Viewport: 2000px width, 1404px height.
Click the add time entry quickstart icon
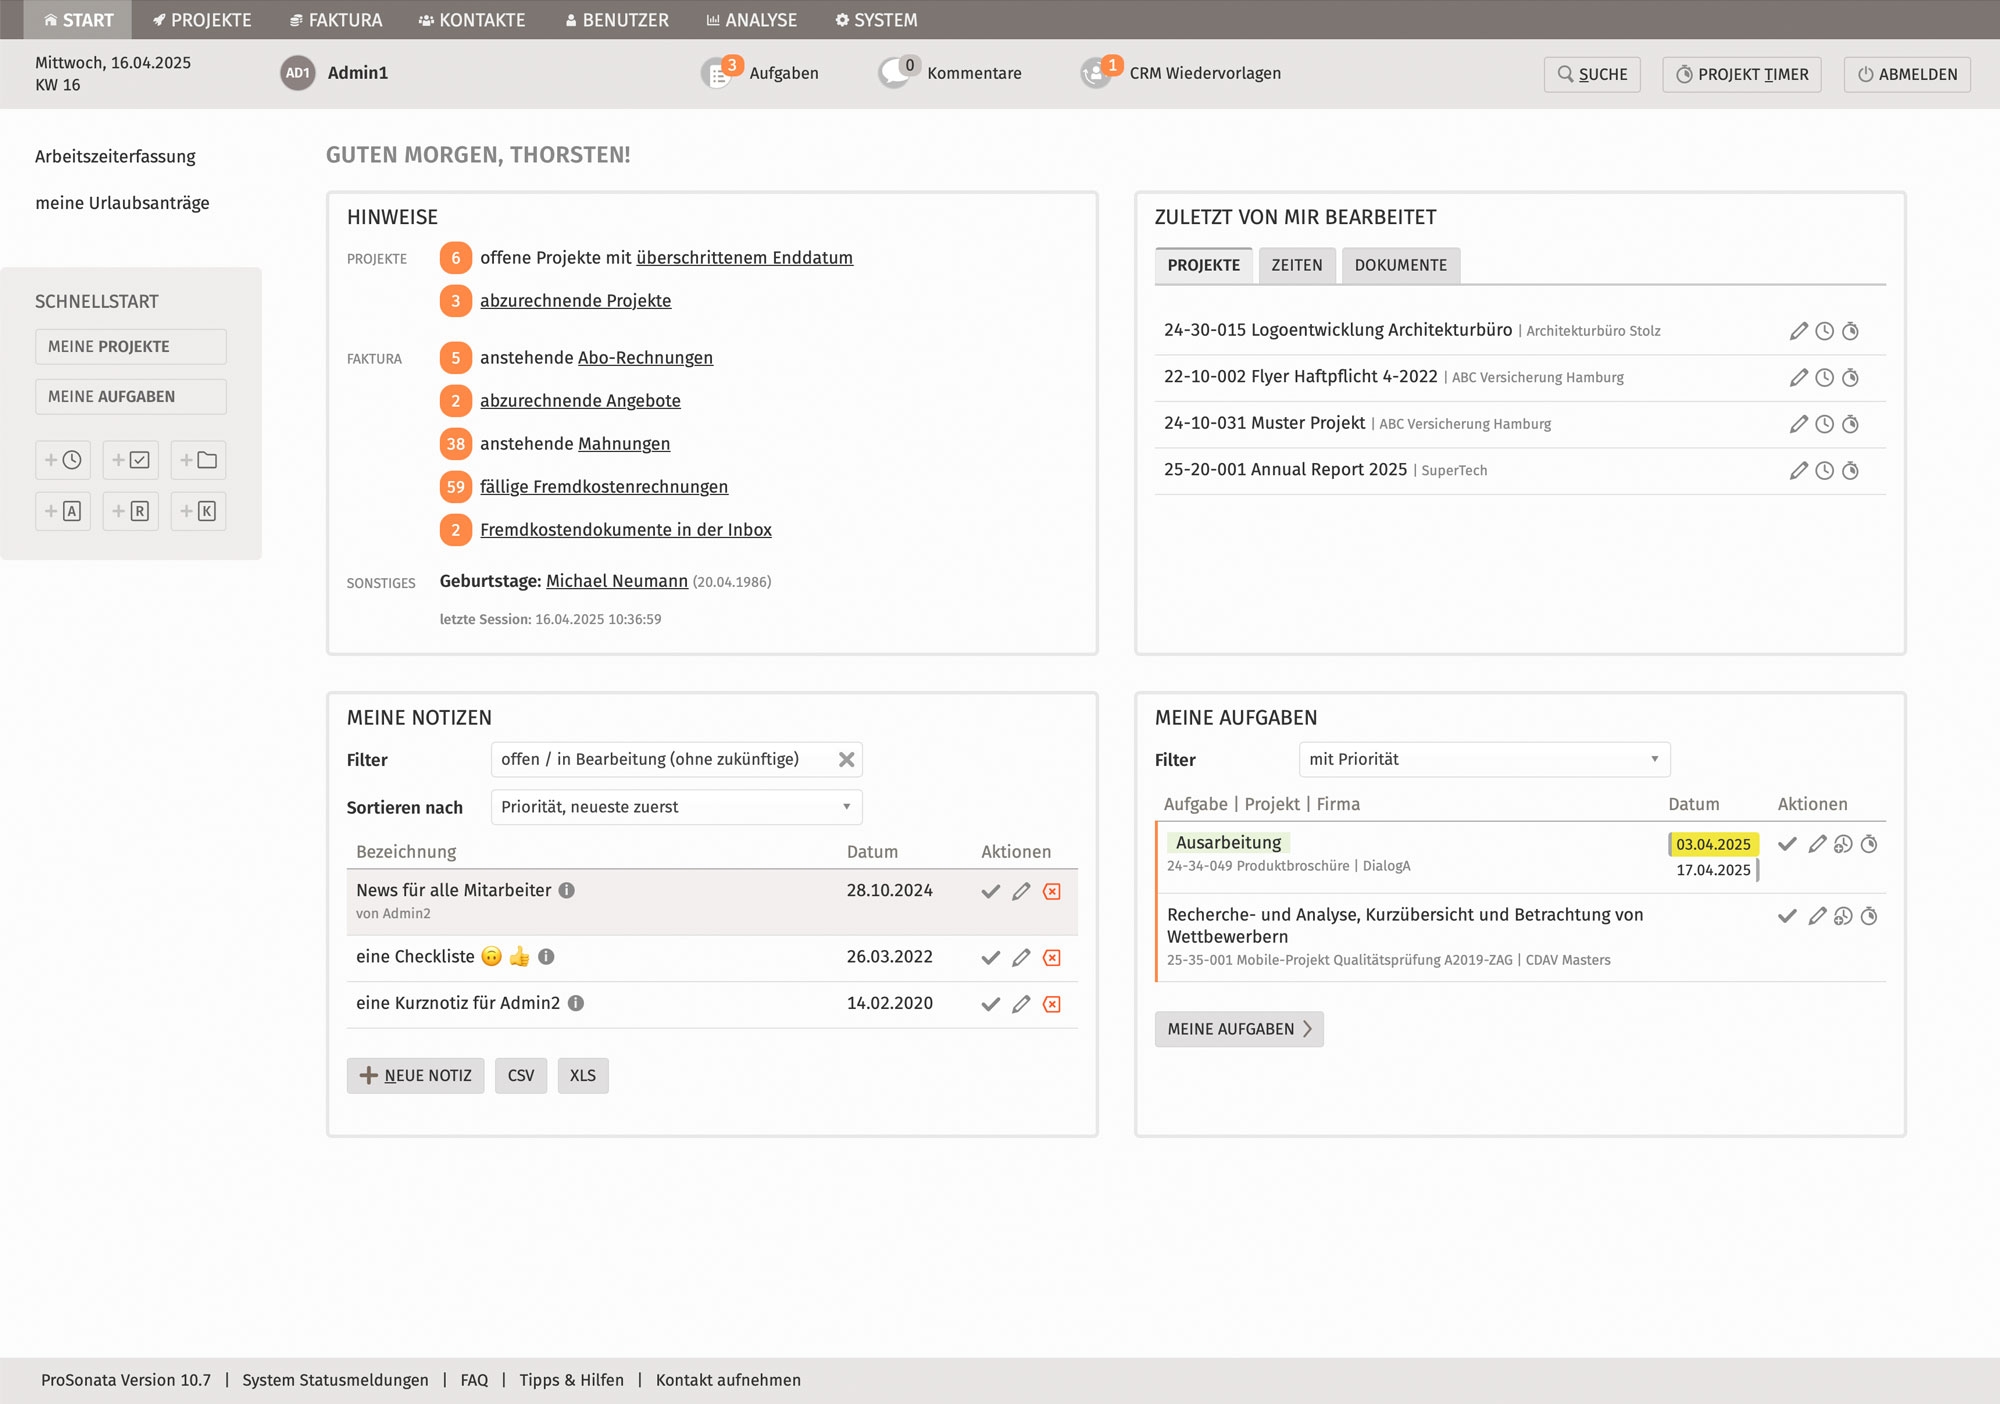point(63,460)
